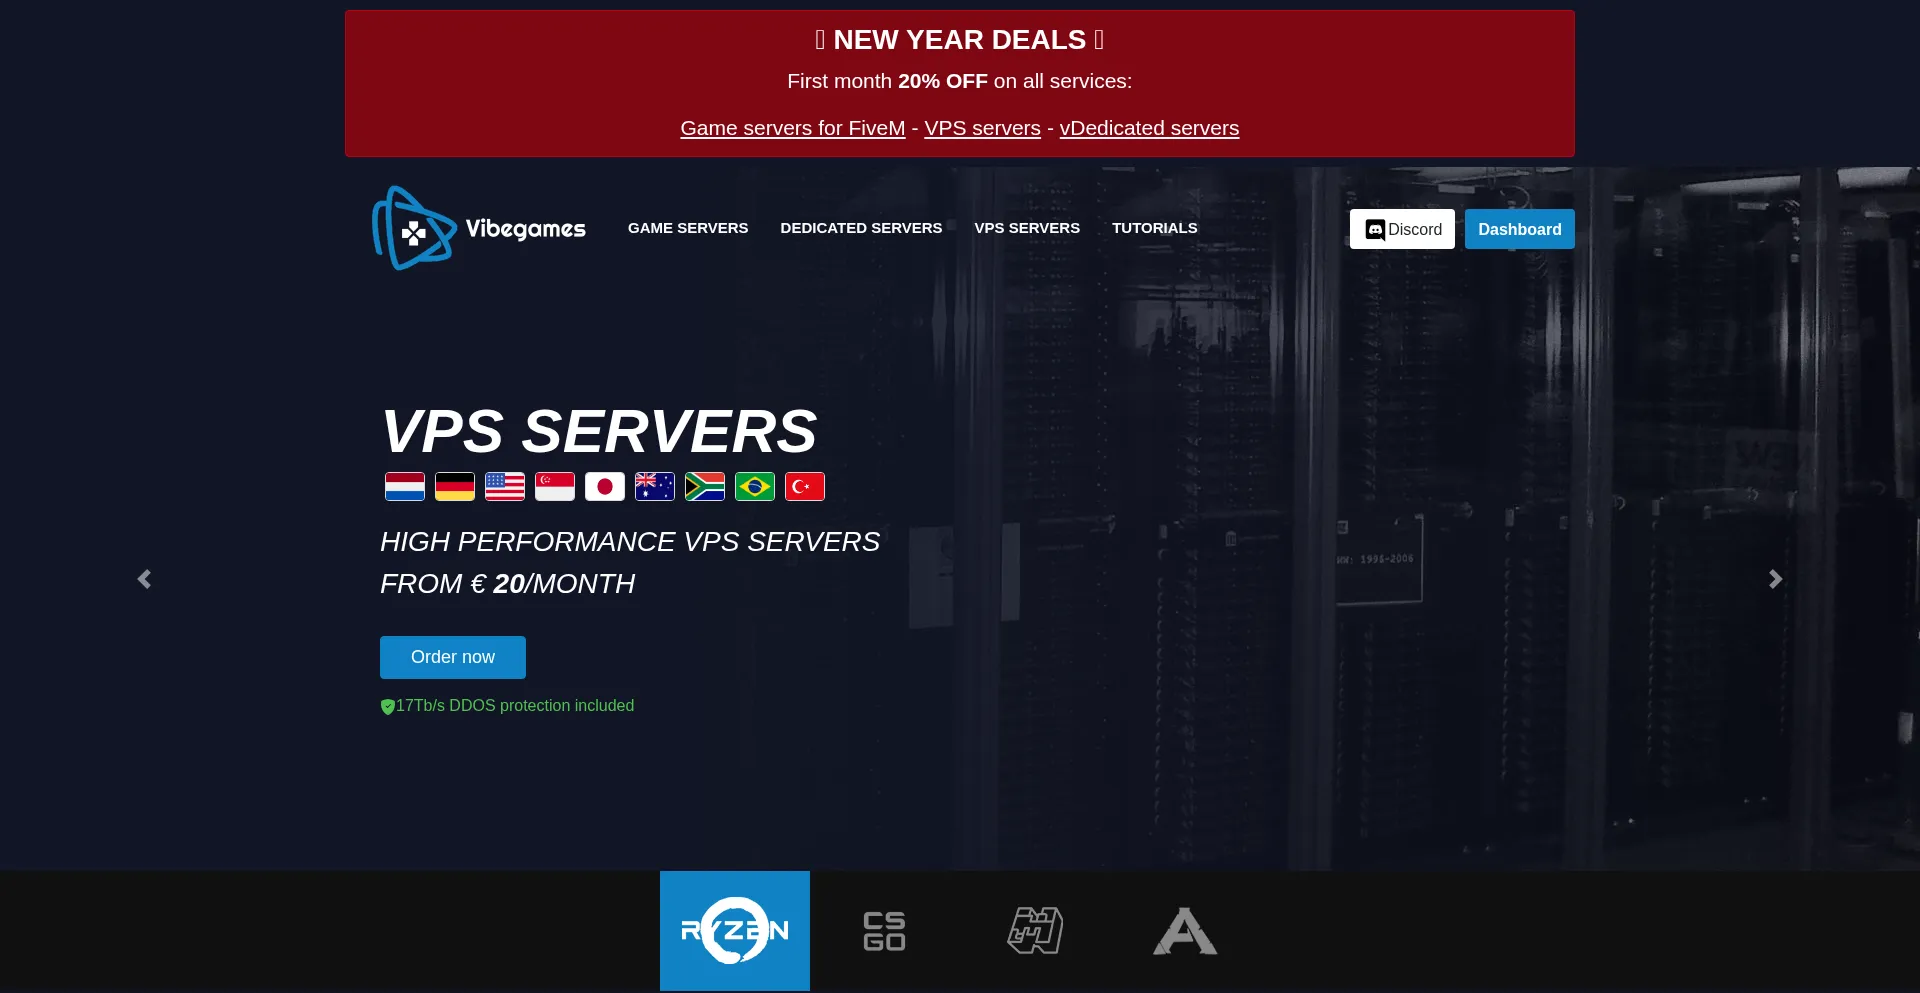The width and height of the screenshot is (1920, 993).
Task: Join the Discord server
Action: coord(1401,228)
